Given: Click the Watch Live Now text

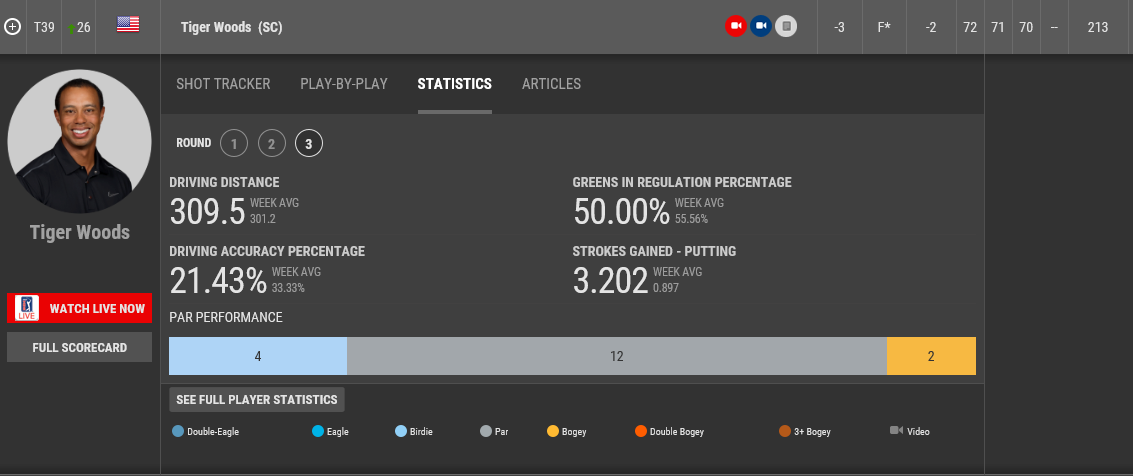Looking at the screenshot, I should (x=97, y=309).
